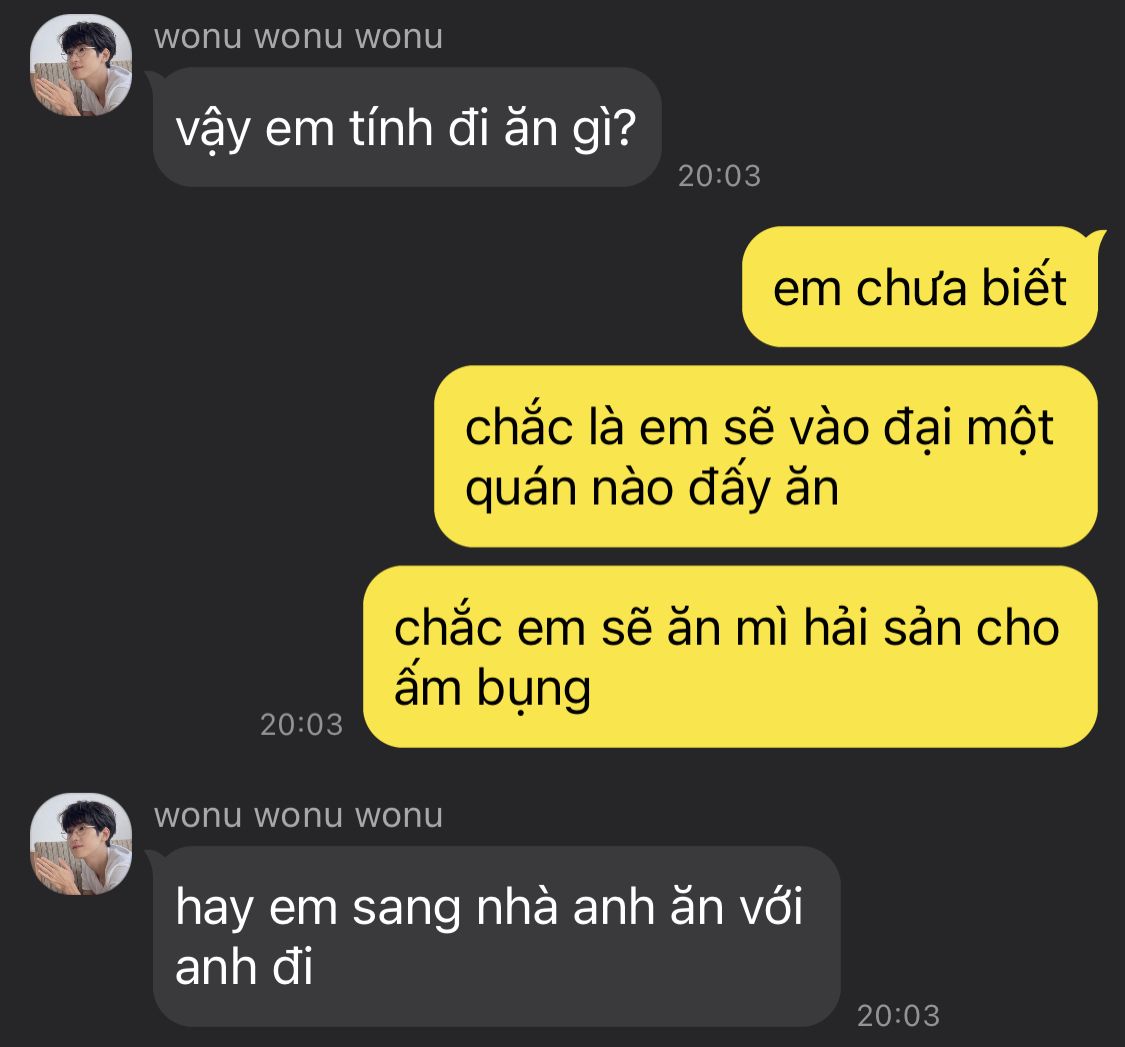1125x1047 pixels.
Task: Click the pointed tail of the "em chưa biết" bubble
Action: tap(1096, 239)
